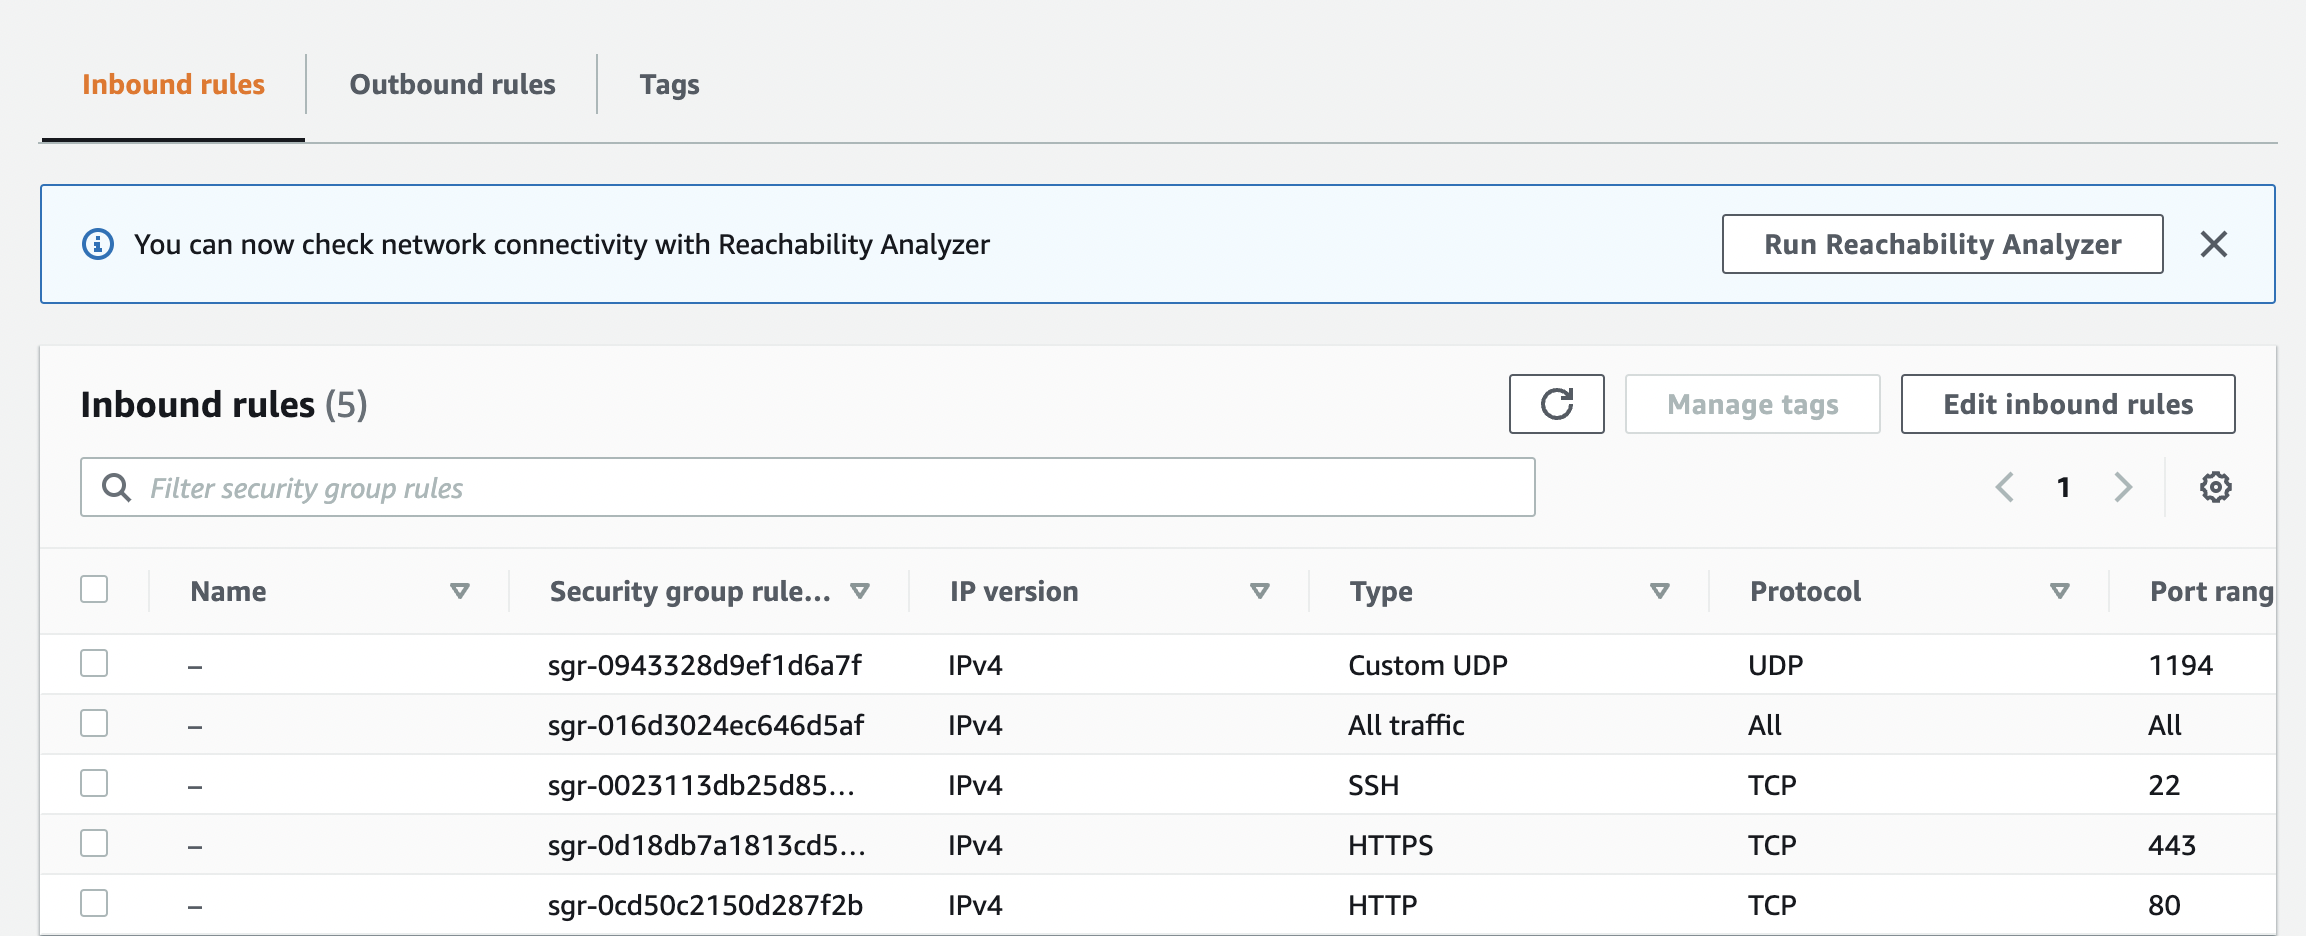Image resolution: width=2306 pixels, height=936 pixels.
Task: Click Edit inbound rules button
Action: click(x=2067, y=404)
